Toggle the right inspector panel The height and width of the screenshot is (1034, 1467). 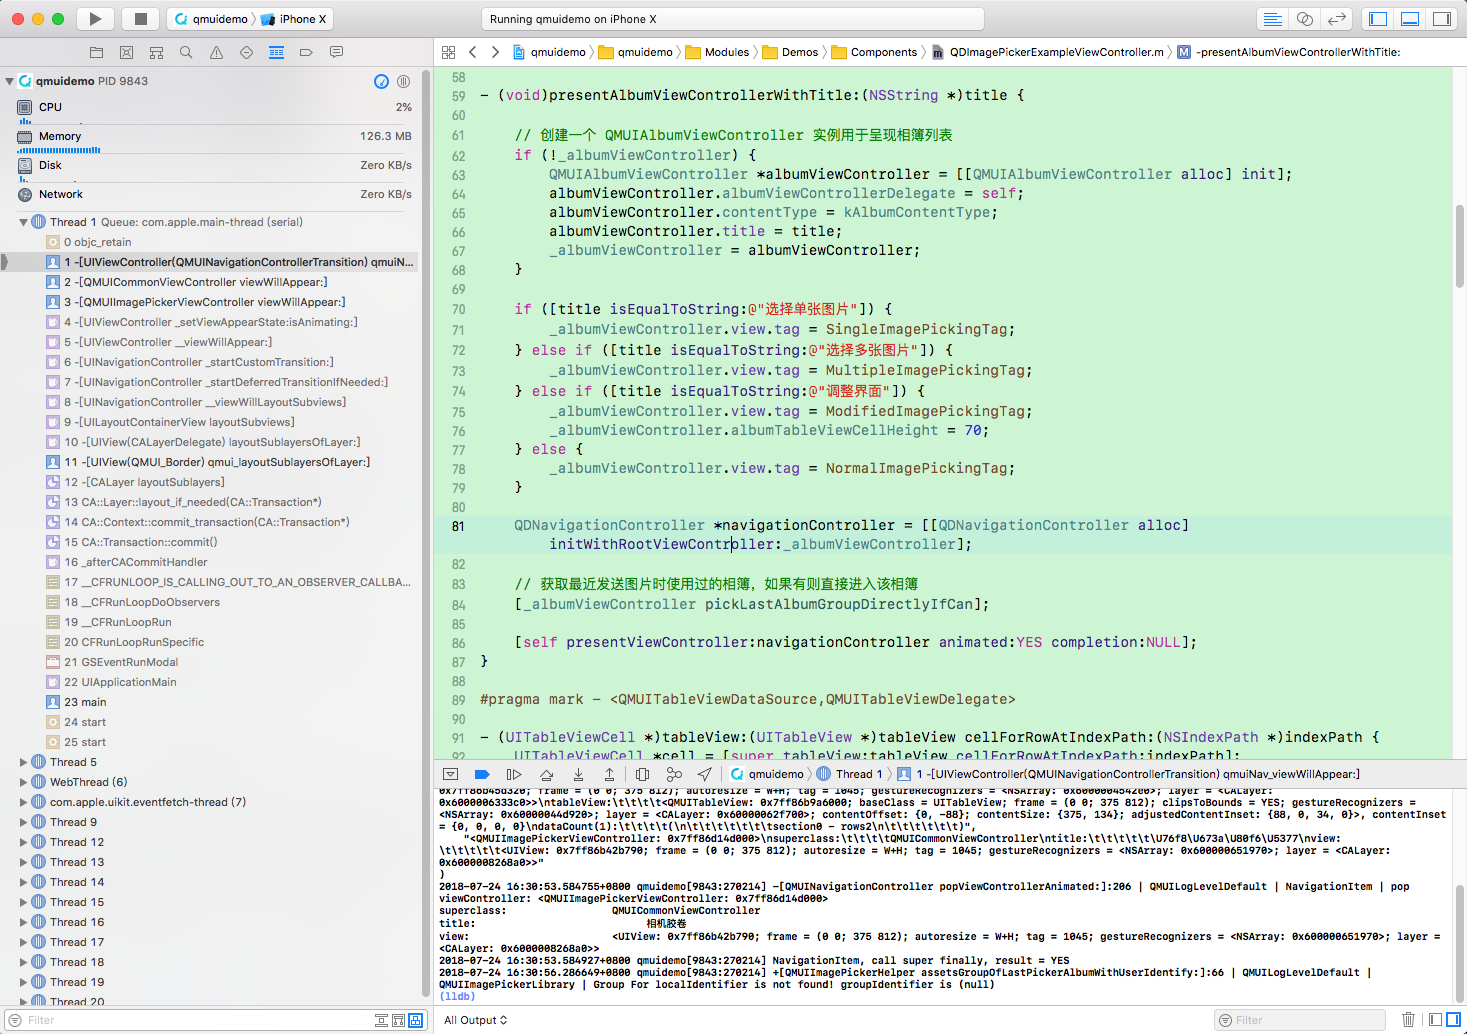click(1440, 18)
